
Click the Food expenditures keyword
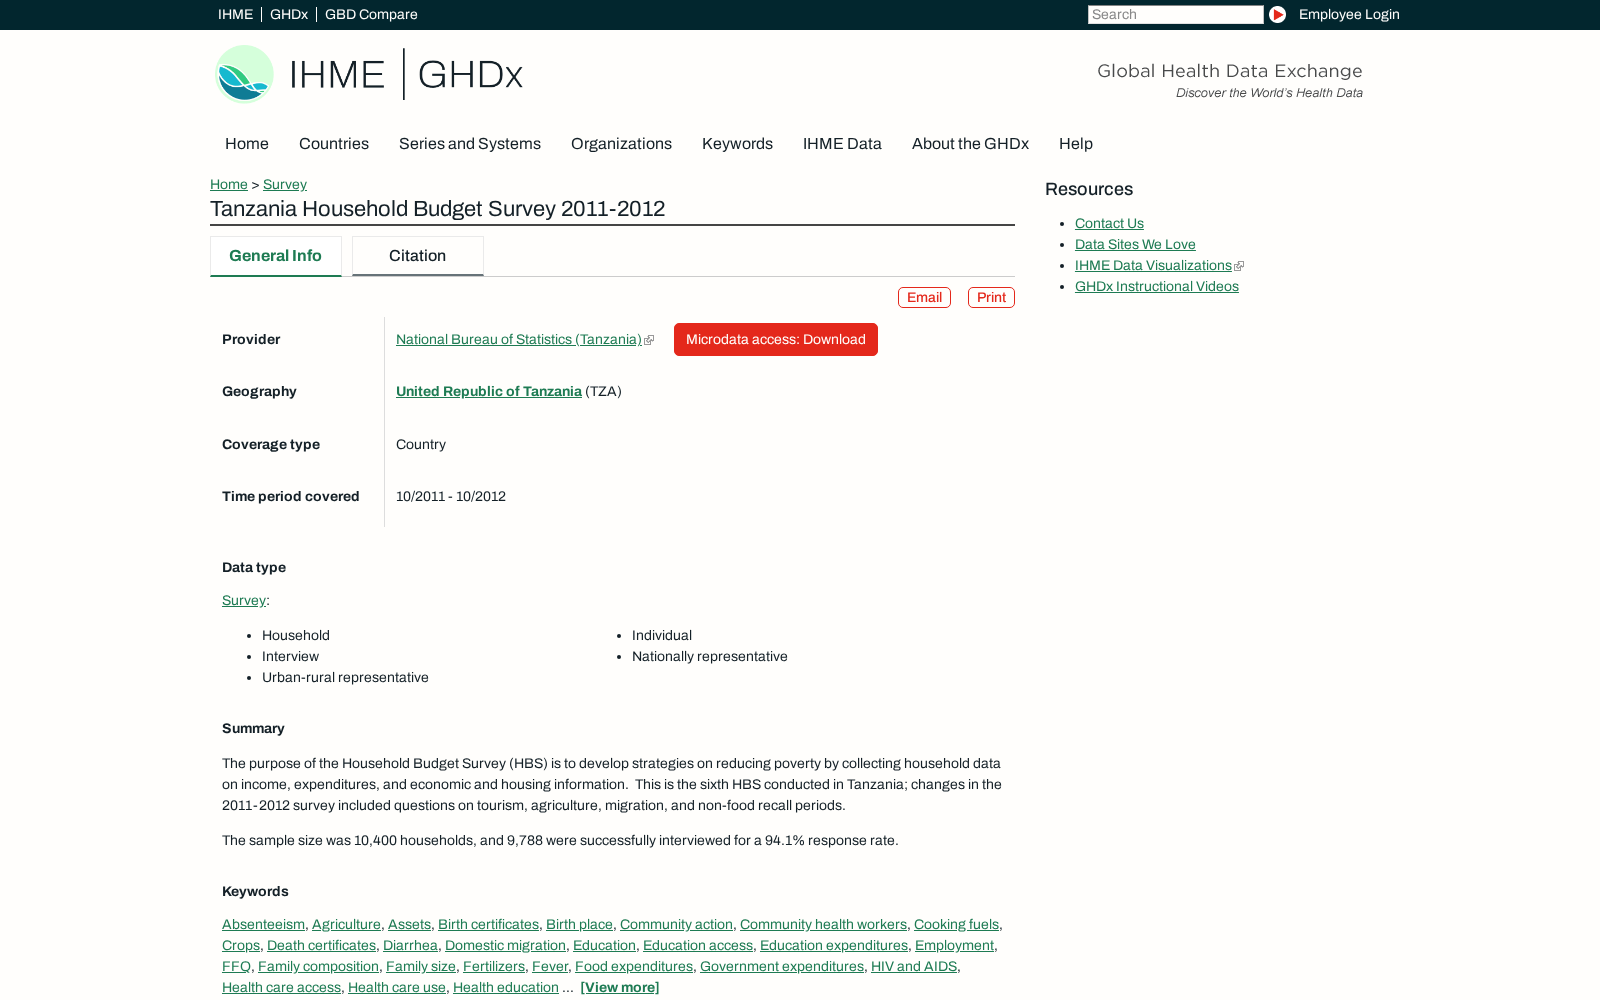pos(634,967)
